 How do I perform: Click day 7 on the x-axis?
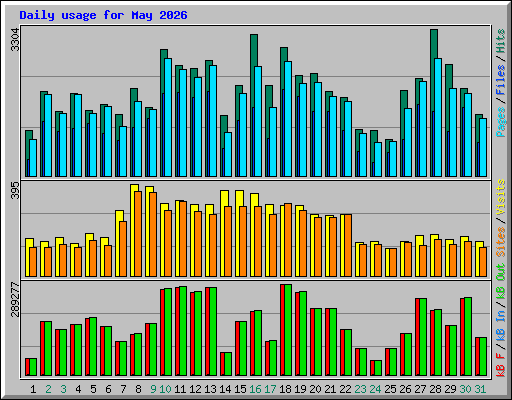point(123,389)
